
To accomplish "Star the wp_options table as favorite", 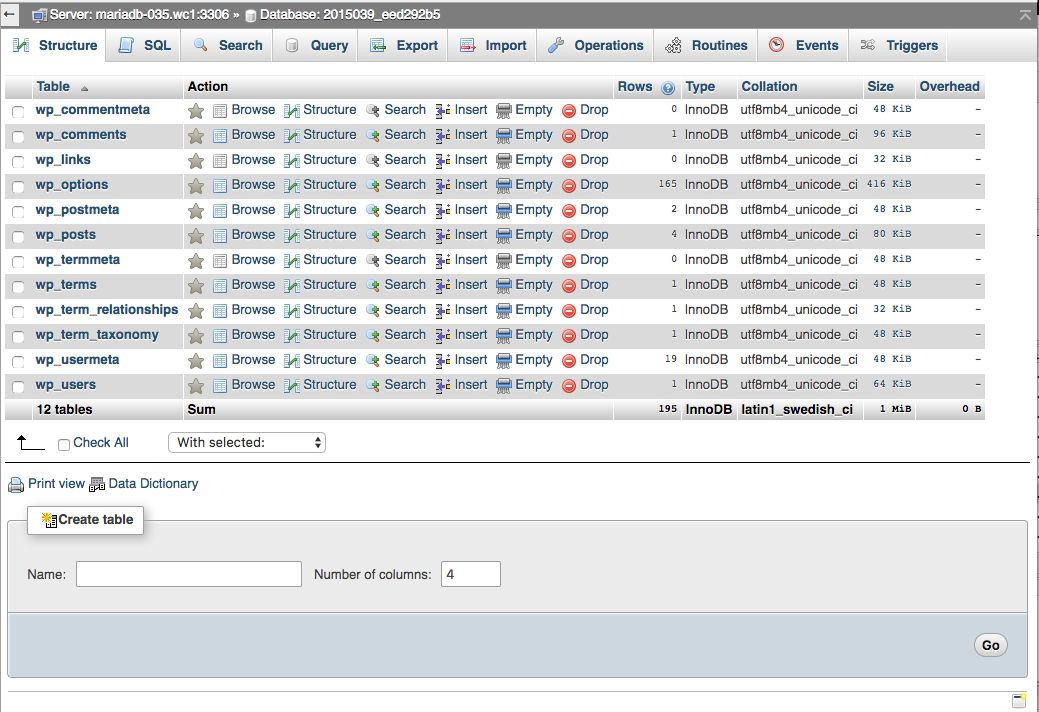I will click(x=195, y=185).
